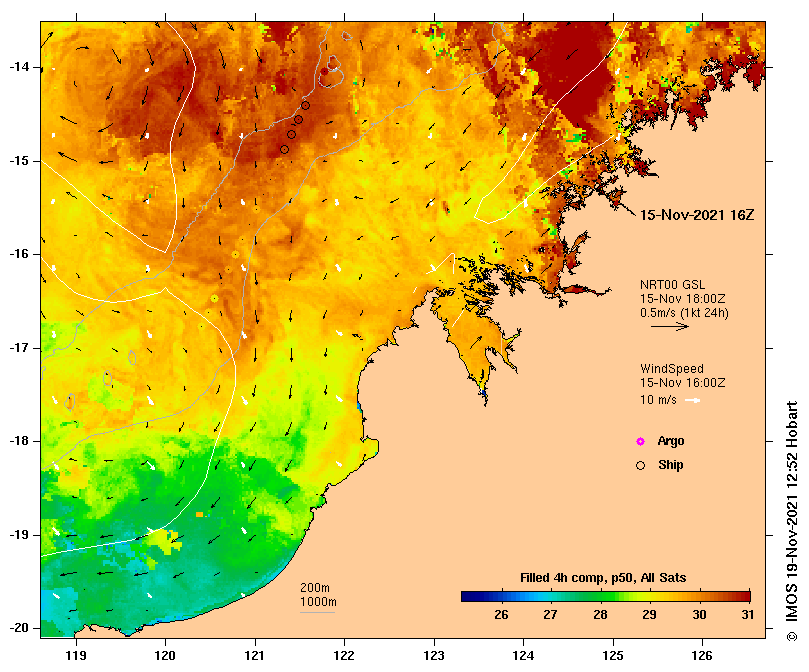Click the white 10 m/s wind arrow legend
Screen dimensions: 809x672
tap(692, 400)
